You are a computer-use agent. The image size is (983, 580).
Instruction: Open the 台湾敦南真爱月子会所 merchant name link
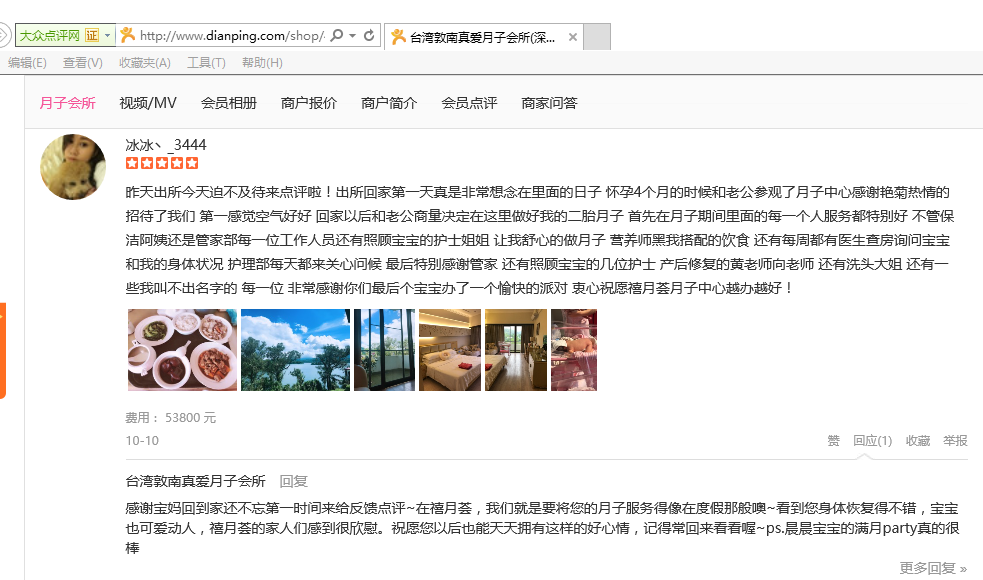[x=196, y=482]
